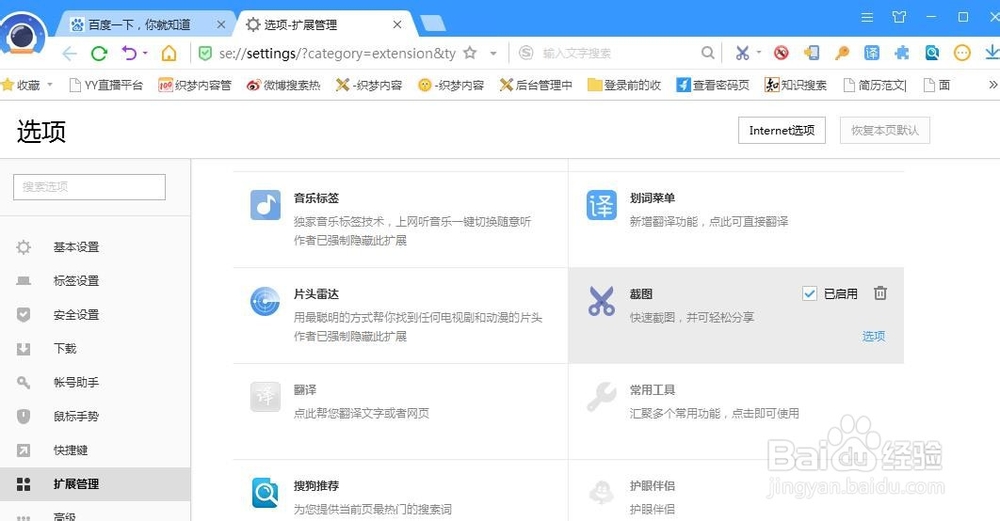1000x521 pixels.
Task: Click the Sogou recommend toolbar icon
Action: [932, 53]
